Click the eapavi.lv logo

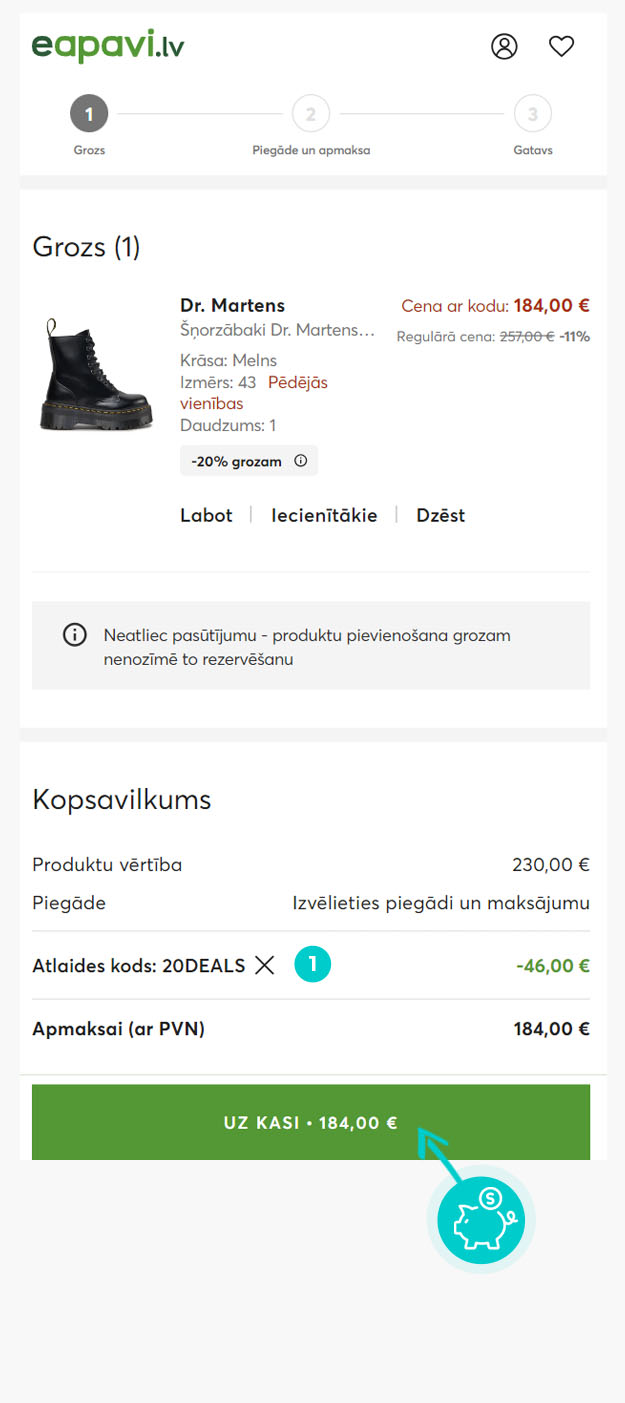[108, 46]
